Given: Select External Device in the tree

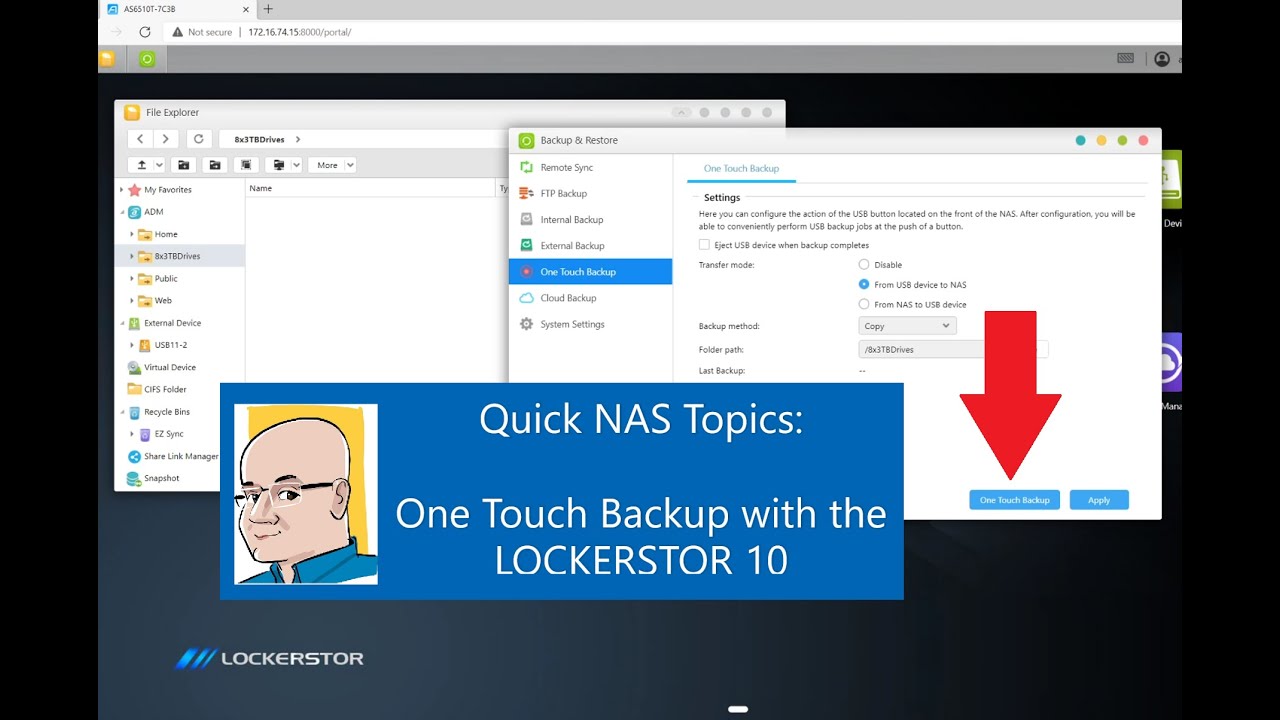Looking at the screenshot, I should pos(172,323).
